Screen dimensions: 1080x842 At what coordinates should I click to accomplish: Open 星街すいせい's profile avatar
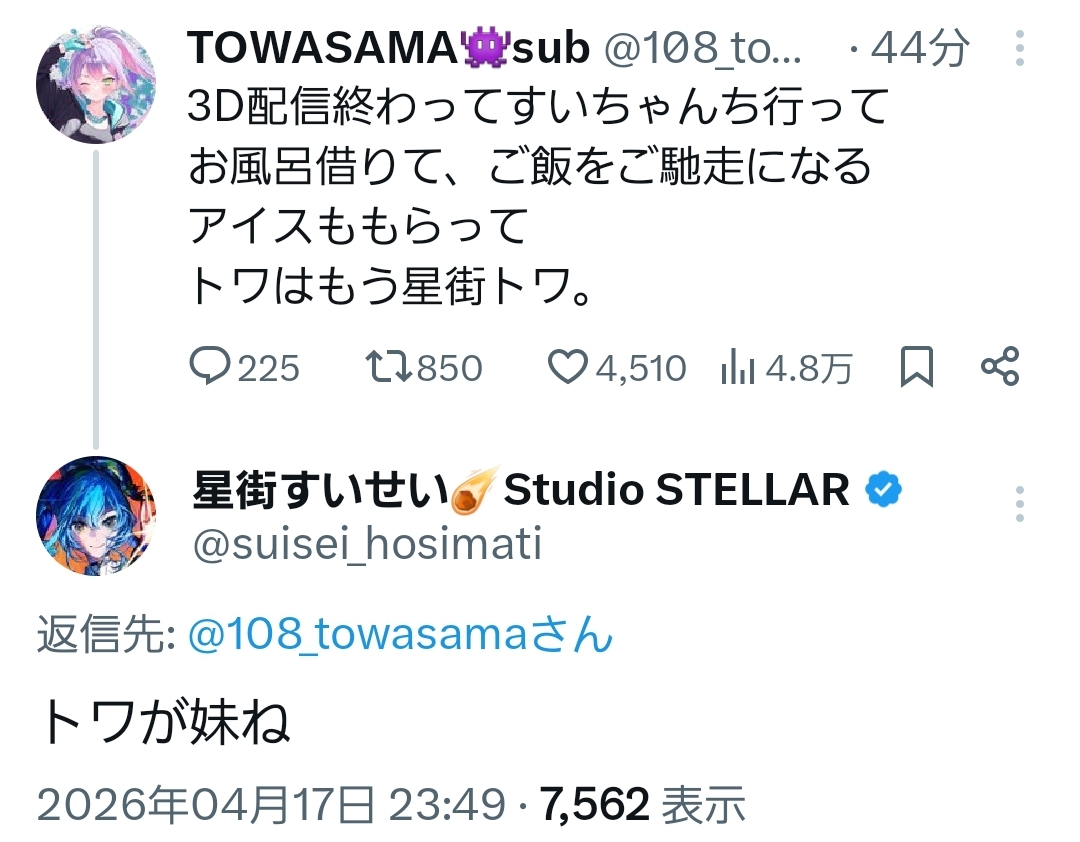click(x=96, y=517)
